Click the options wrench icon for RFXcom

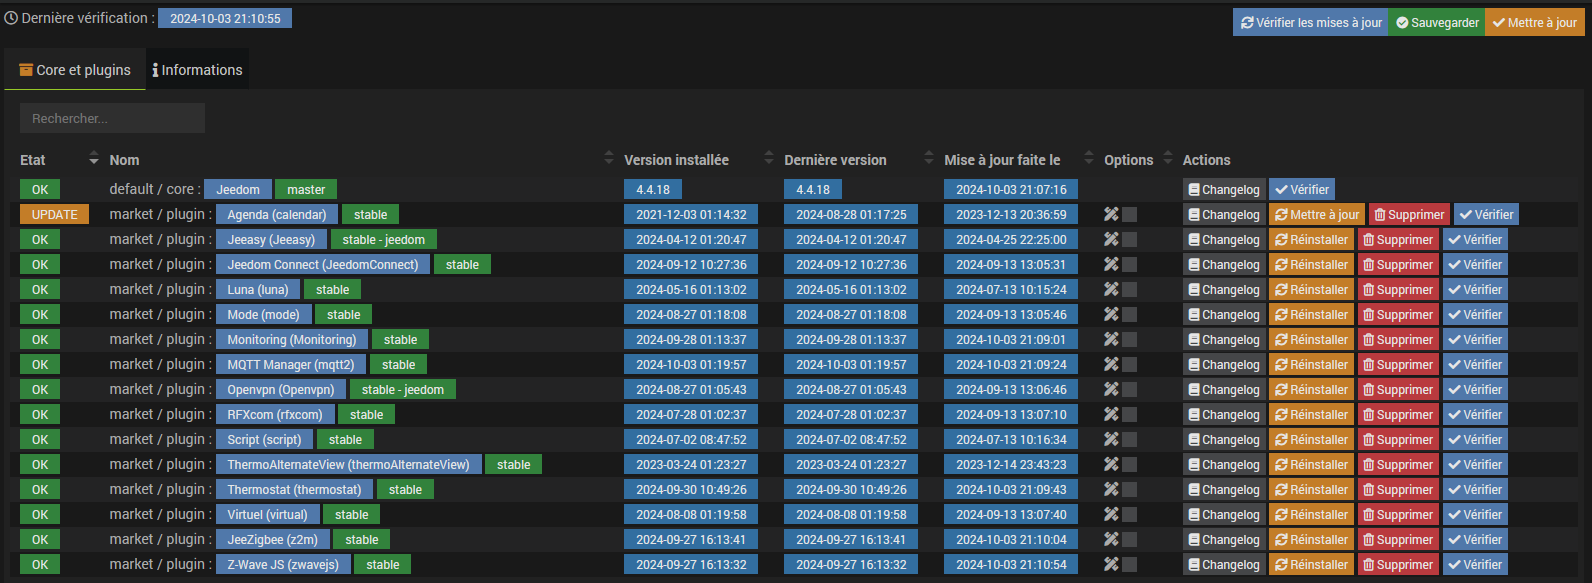tap(1111, 414)
